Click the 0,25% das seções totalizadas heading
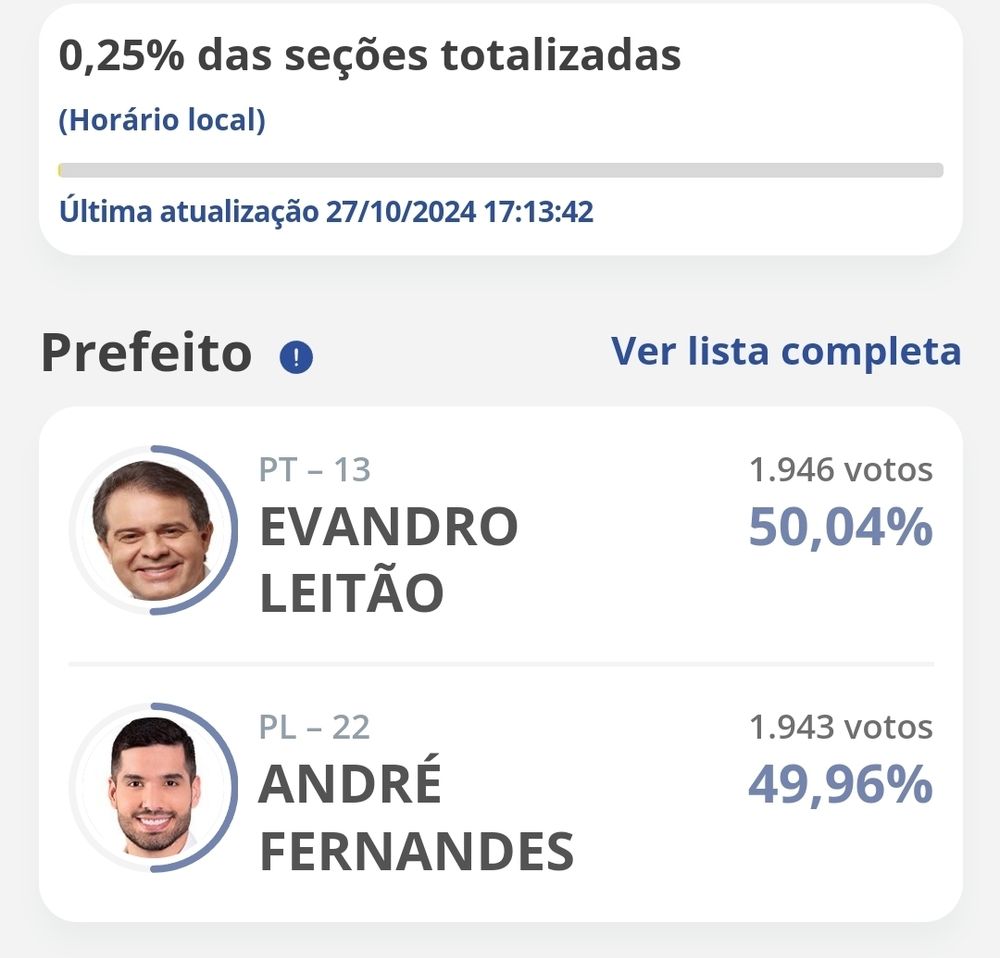Image resolution: width=1000 pixels, height=958 pixels. tap(370, 56)
